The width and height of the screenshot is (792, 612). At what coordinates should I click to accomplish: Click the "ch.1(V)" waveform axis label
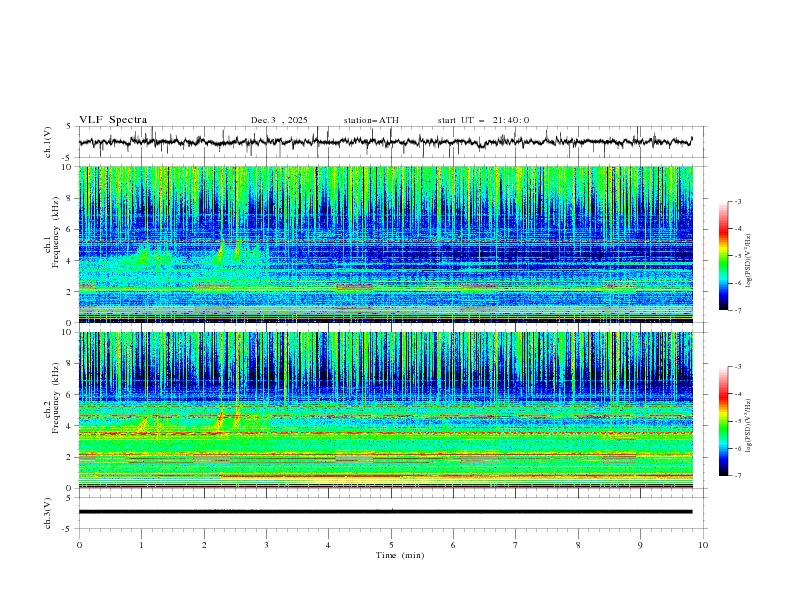pos(48,142)
